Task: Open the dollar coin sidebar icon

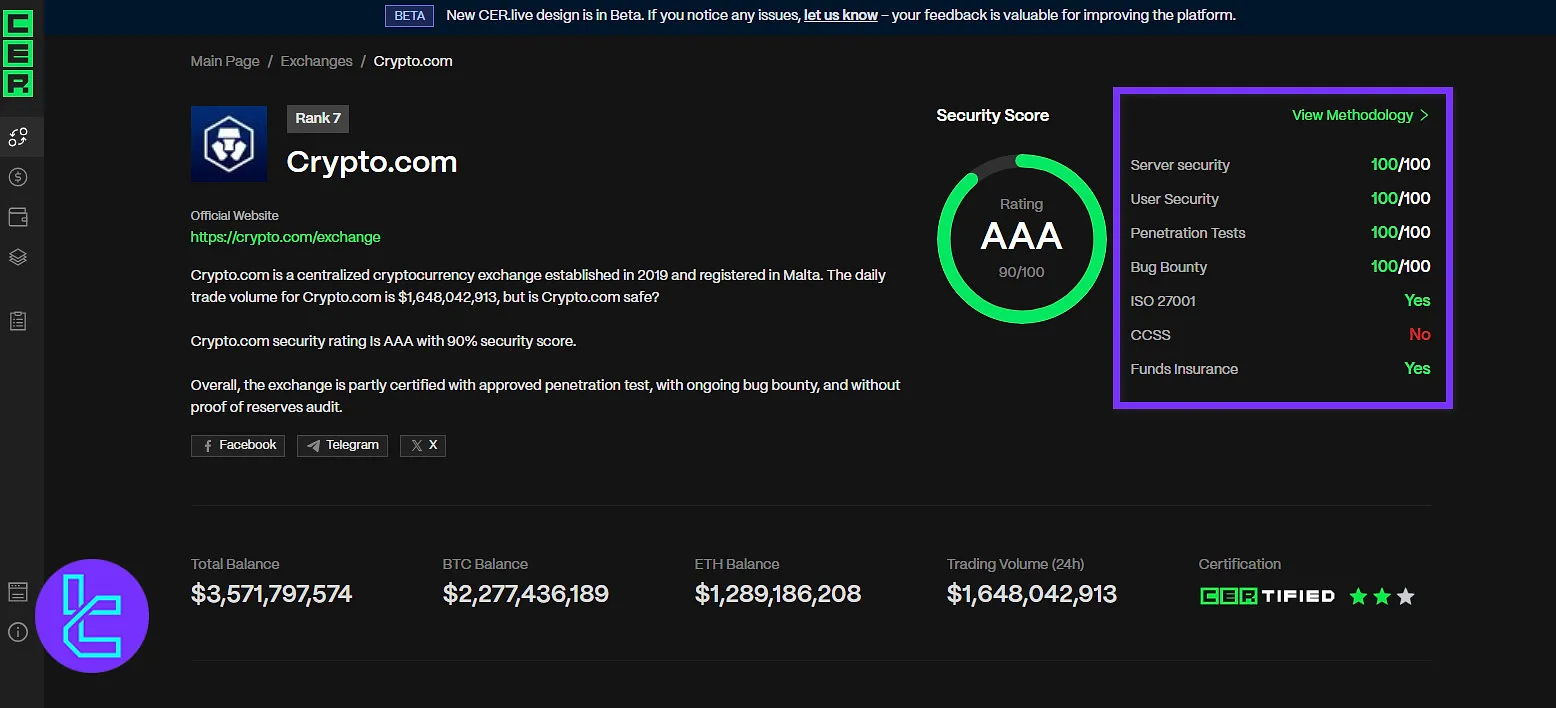Action: pyautogui.click(x=18, y=177)
